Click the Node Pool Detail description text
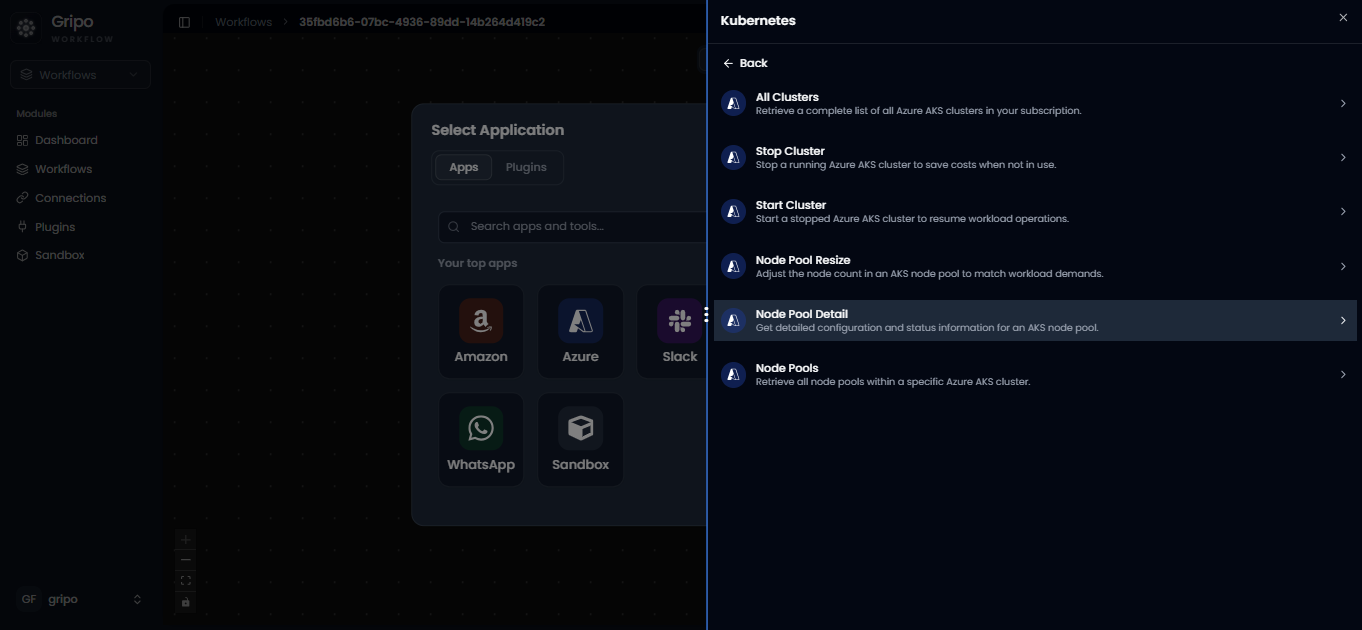1362x630 pixels. [x=927, y=328]
